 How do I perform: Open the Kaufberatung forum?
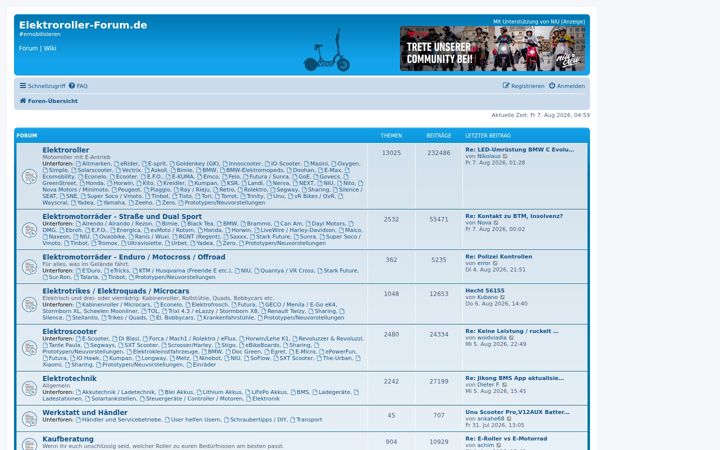68,439
